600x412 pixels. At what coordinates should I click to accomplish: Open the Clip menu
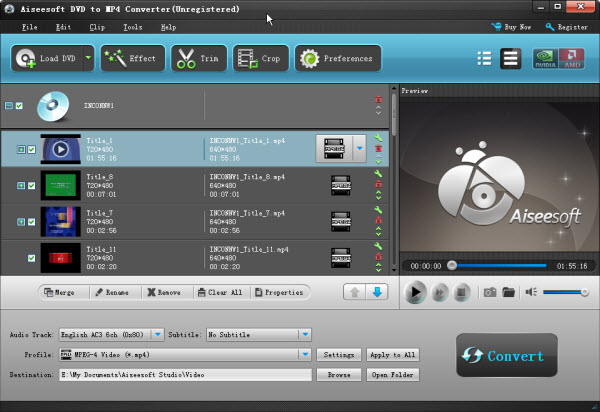point(97,27)
